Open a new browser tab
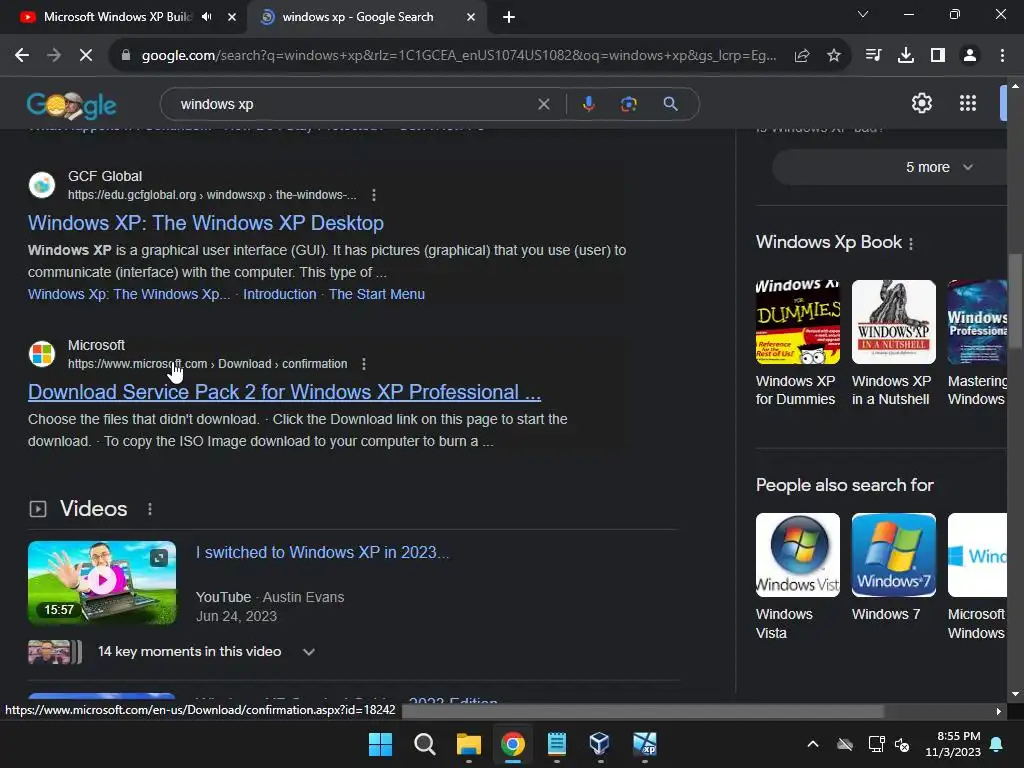 tap(509, 18)
